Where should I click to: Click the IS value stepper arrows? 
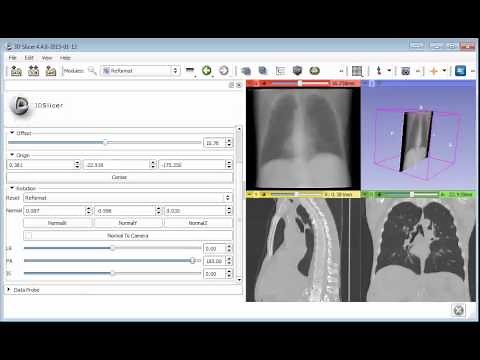point(229,274)
